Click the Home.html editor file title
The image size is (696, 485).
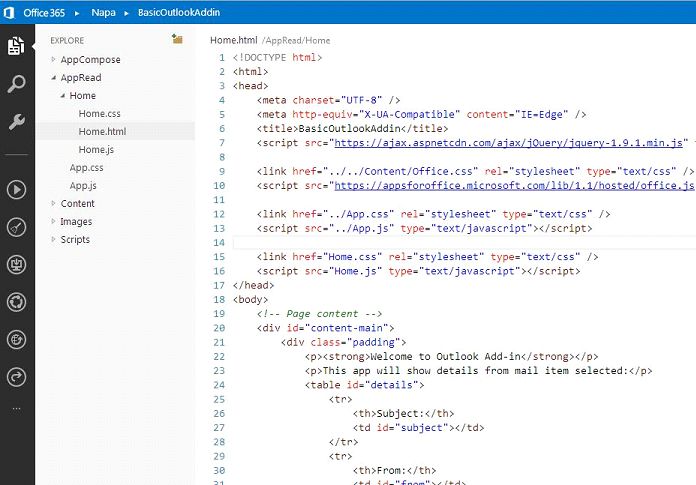click(233, 40)
